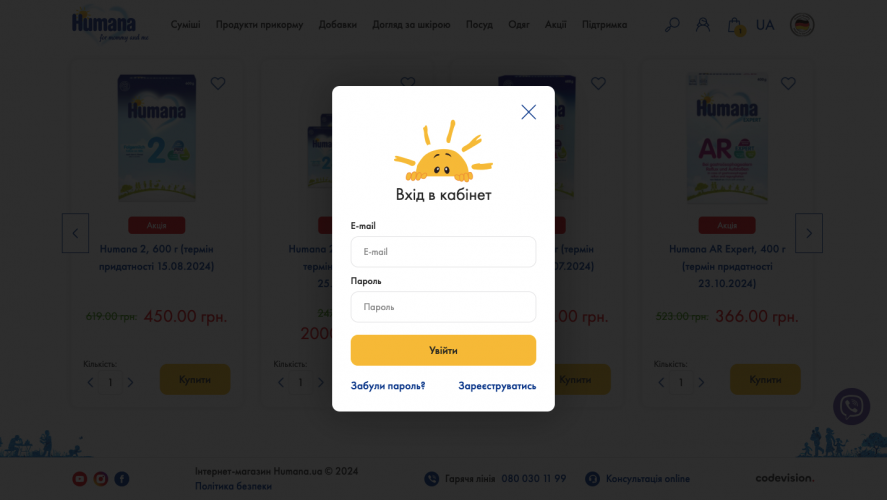
Task: Decrease quantity for Humana AR Expert
Action: point(661,383)
